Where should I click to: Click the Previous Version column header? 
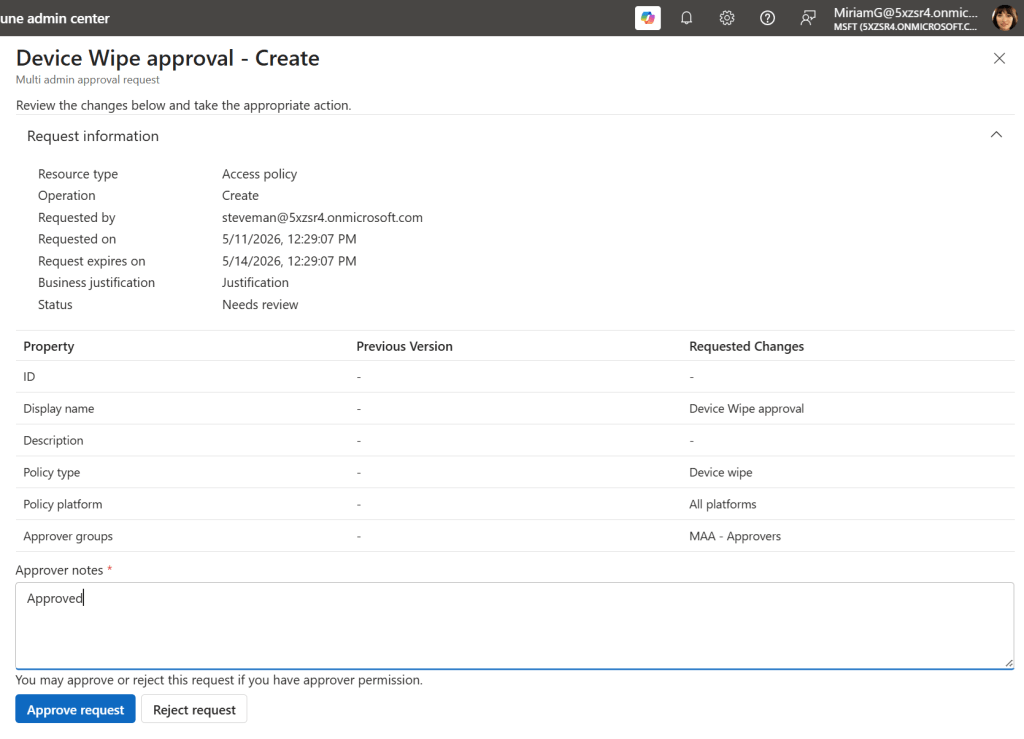point(404,346)
